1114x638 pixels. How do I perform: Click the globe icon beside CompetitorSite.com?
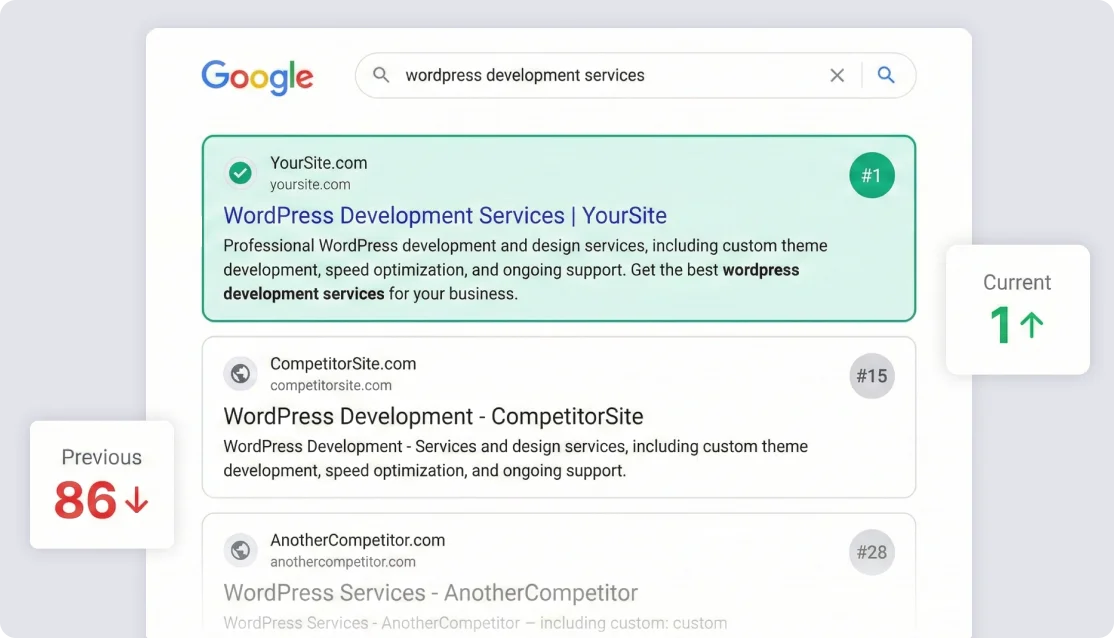240,373
